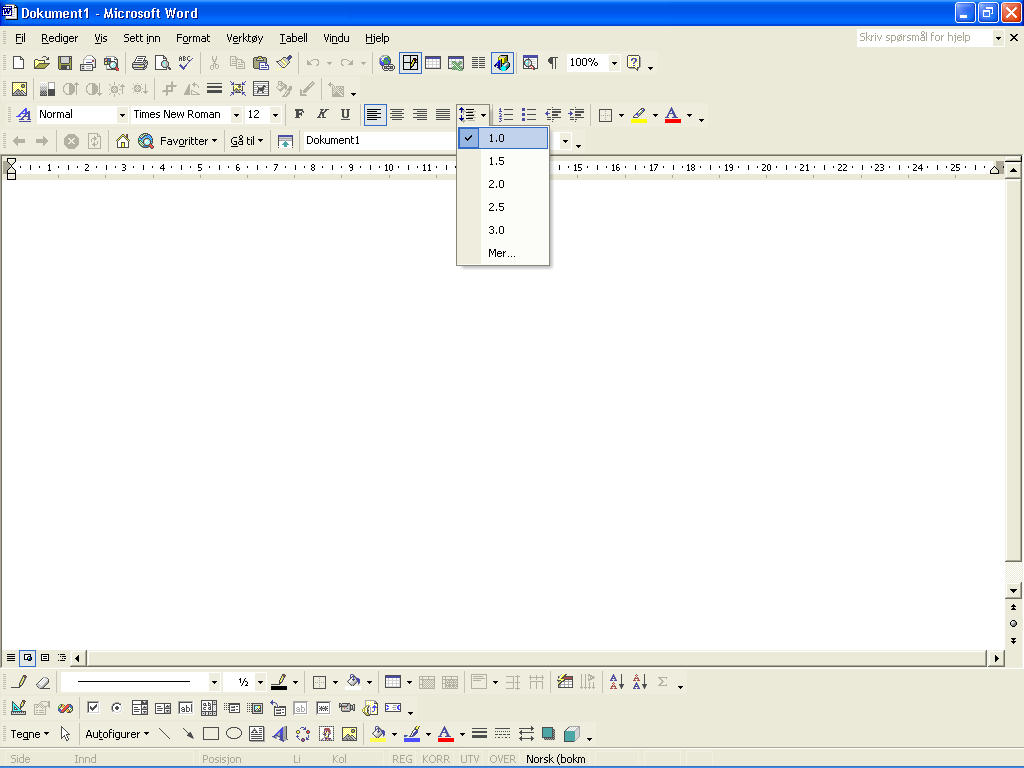Open Mer... line spacing options
Viewport: 1024px width, 768px height.
(x=503, y=253)
